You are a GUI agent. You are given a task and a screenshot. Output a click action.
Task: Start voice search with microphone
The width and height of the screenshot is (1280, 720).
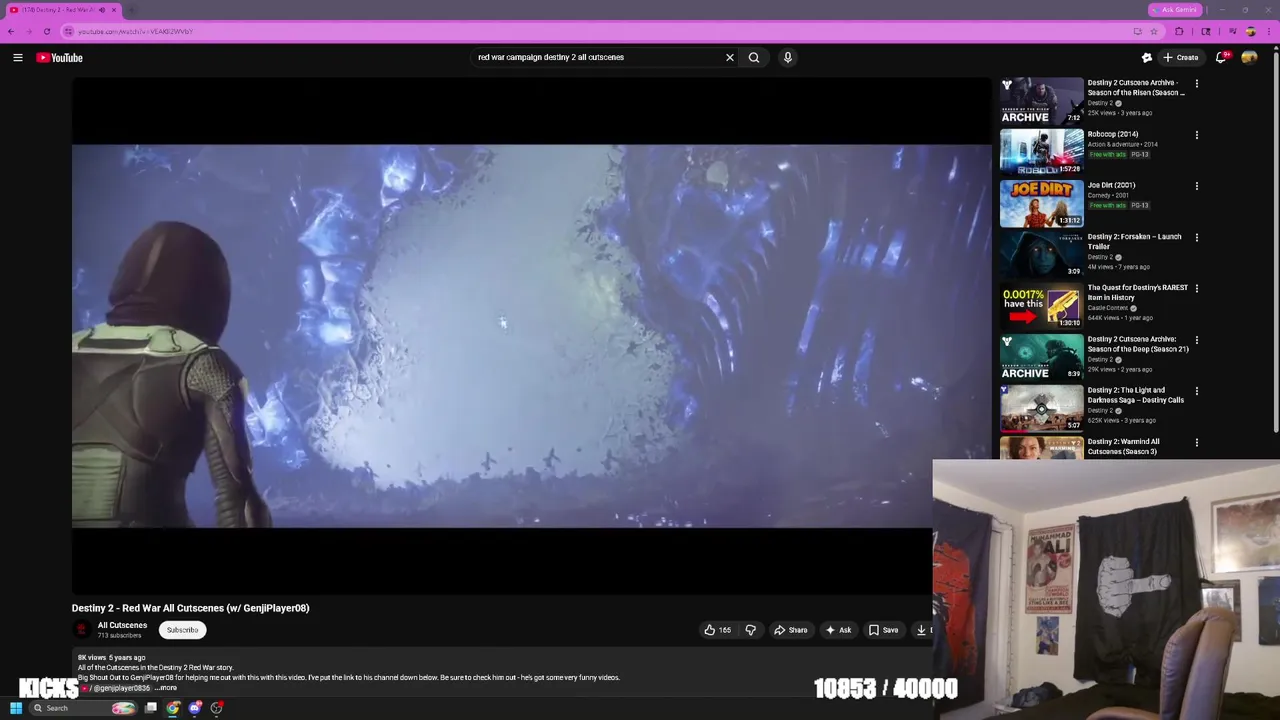pyautogui.click(x=788, y=58)
